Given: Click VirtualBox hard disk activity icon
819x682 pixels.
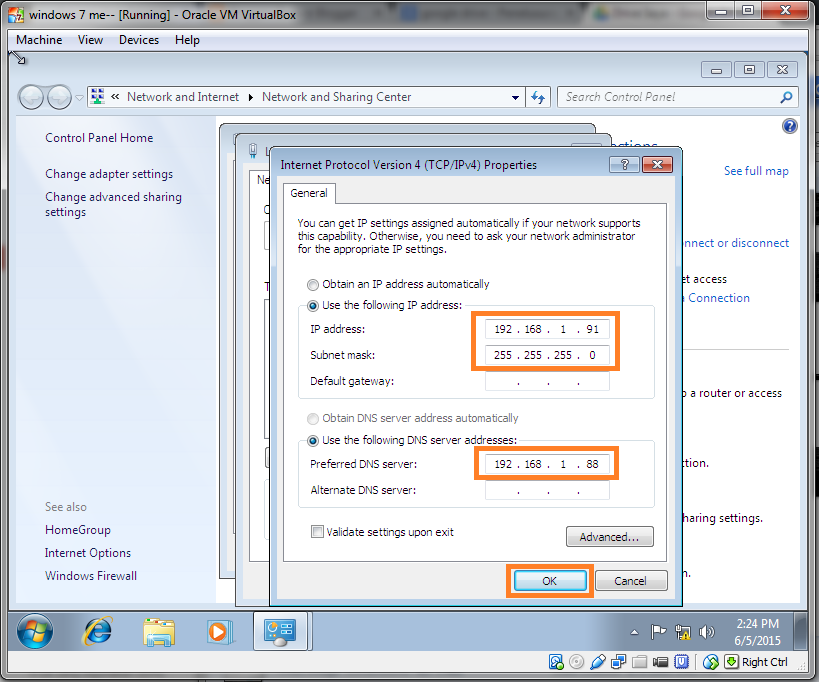Looking at the screenshot, I should (x=556, y=662).
